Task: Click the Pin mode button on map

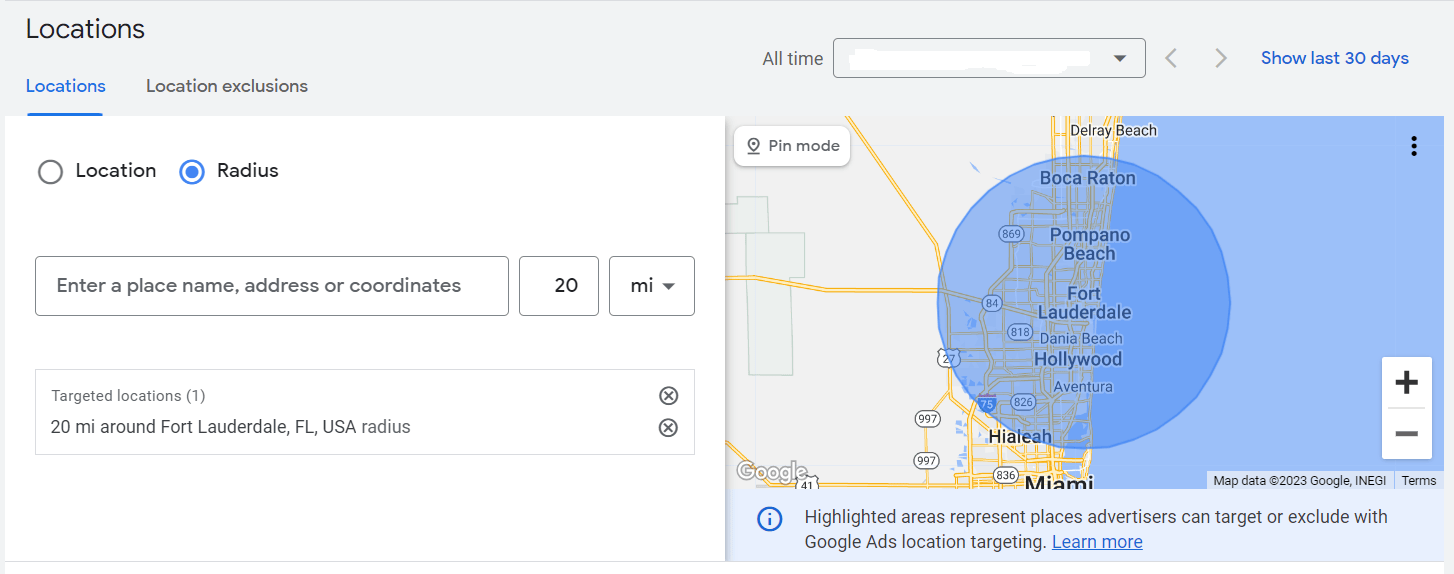Action: [x=792, y=146]
